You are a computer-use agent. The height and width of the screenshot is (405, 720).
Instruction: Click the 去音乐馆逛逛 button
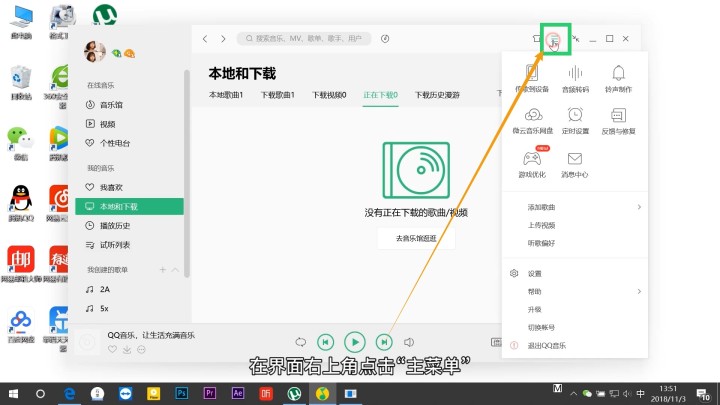tap(416, 239)
